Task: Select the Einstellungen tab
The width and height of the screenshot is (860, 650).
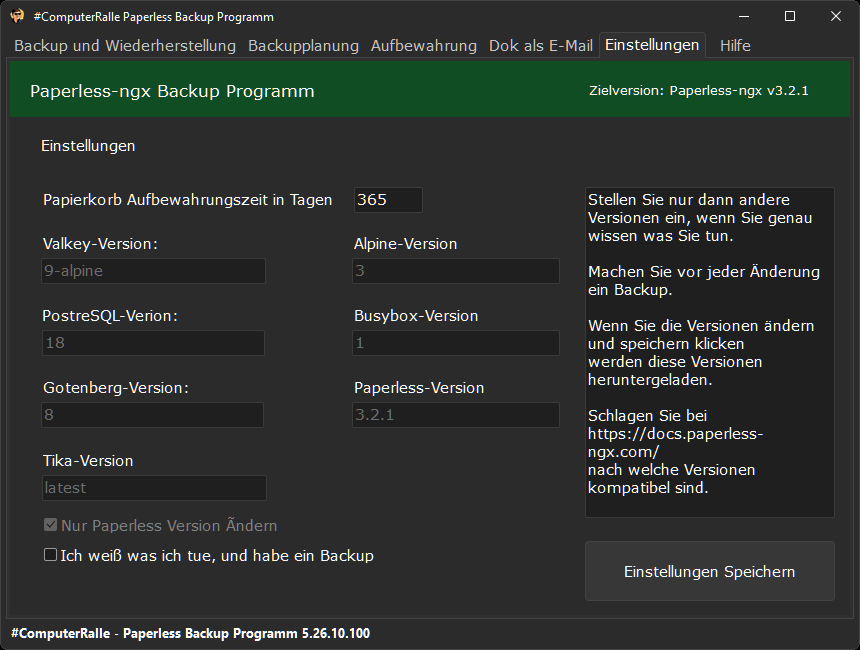Action: tap(652, 45)
